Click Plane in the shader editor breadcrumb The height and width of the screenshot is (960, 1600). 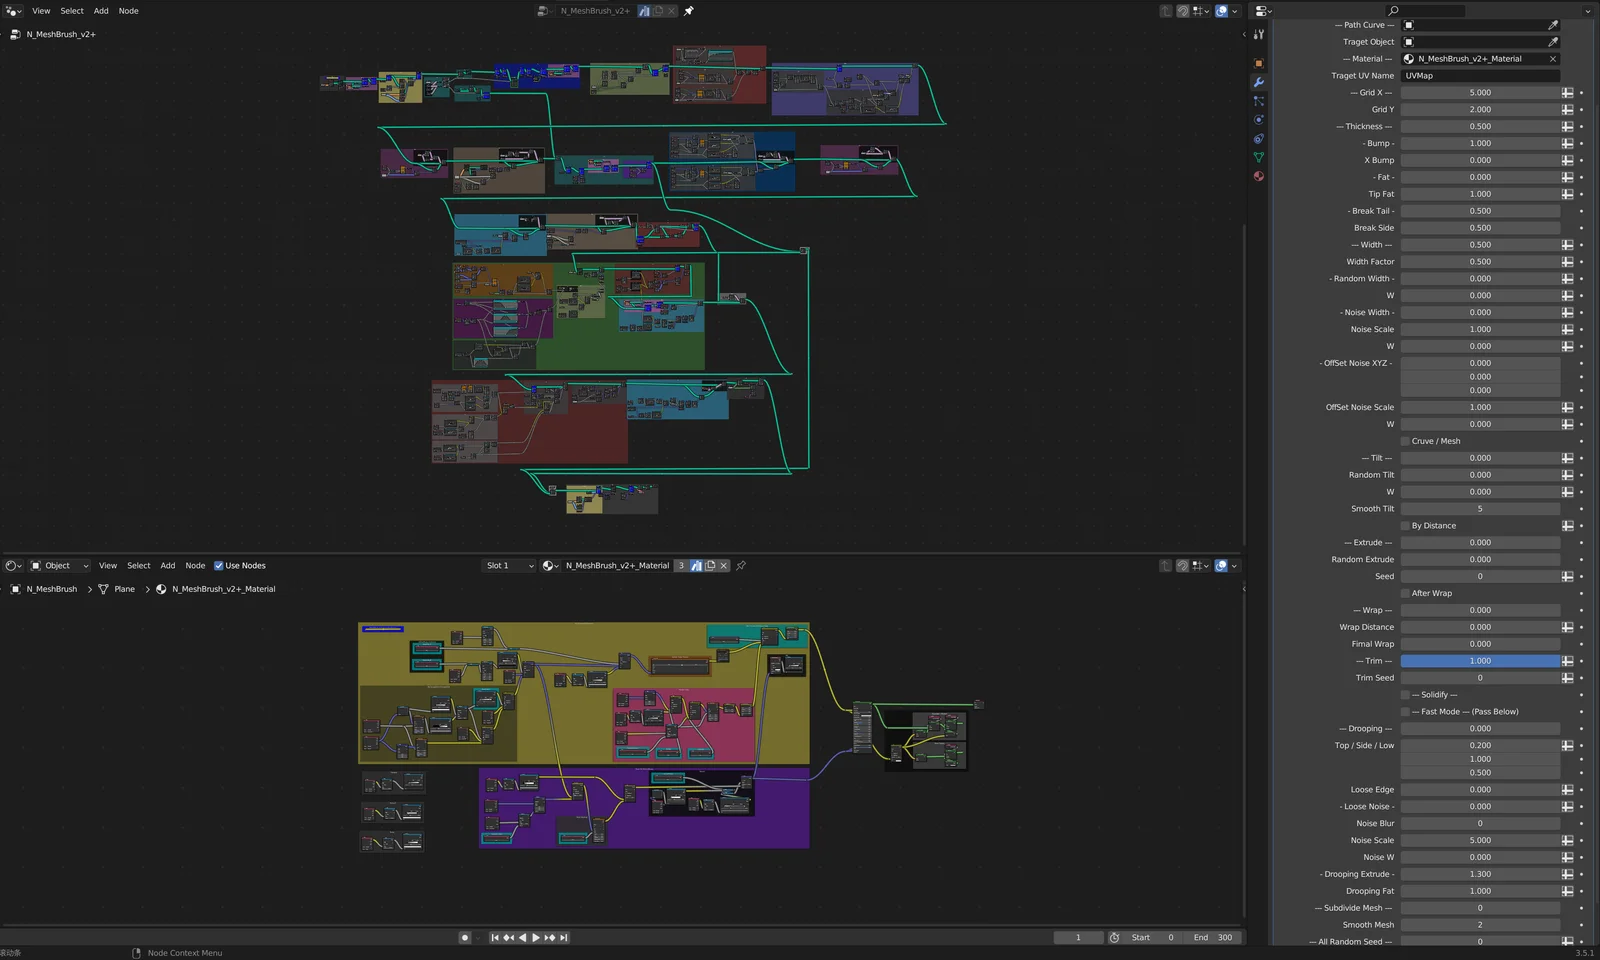tap(124, 589)
